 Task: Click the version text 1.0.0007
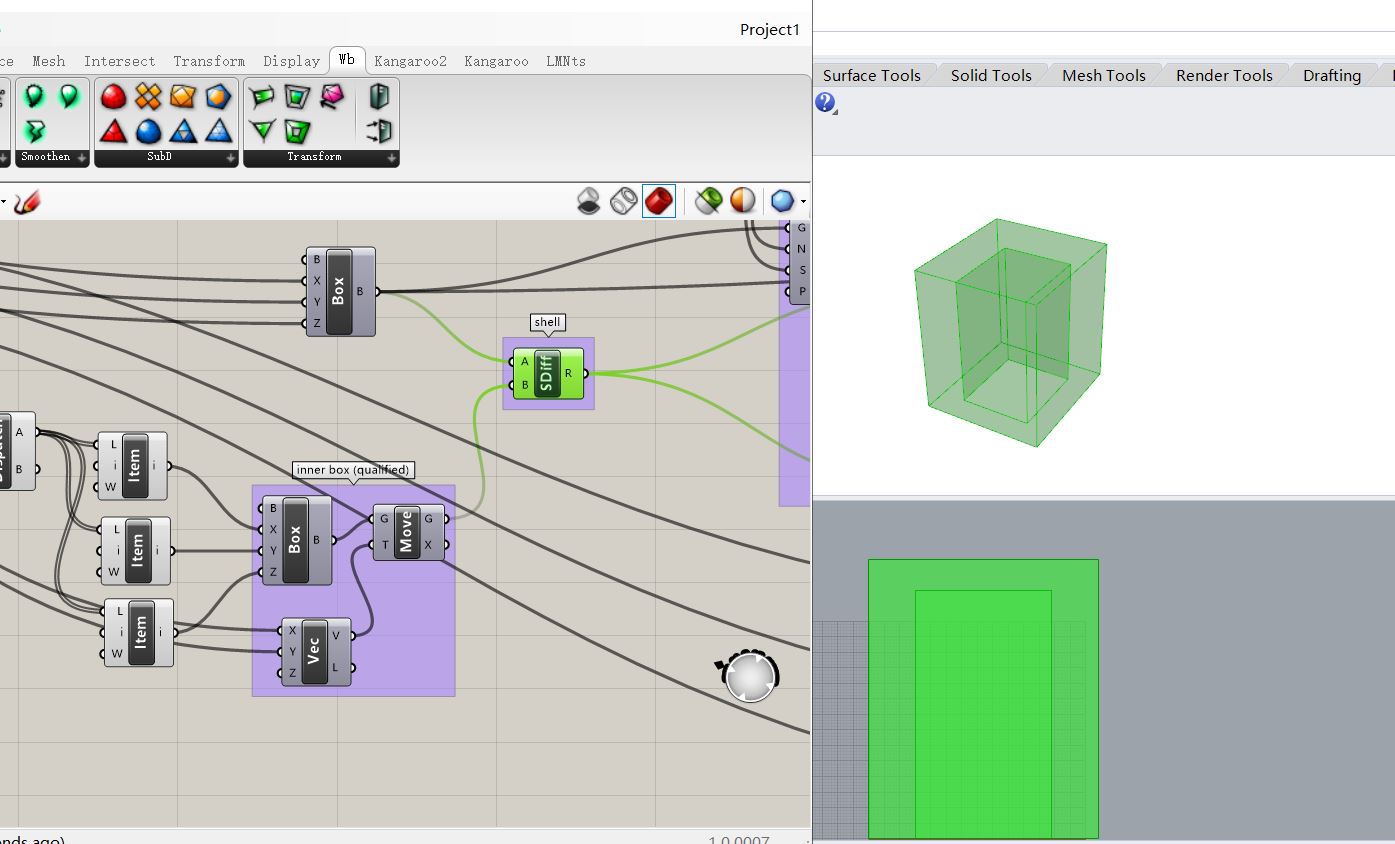pyautogui.click(x=740, y=840)
